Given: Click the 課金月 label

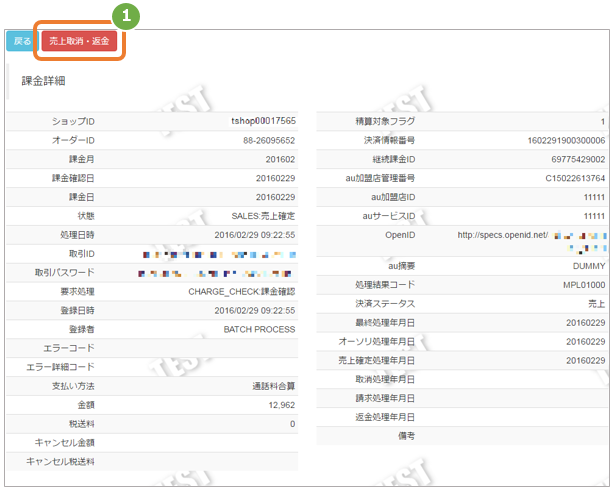Looking at the screenshot, I should (x=82, y=159).
